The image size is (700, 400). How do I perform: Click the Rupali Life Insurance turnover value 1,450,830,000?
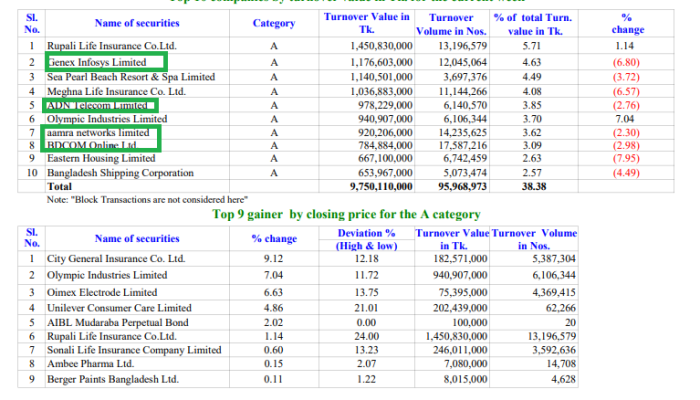point(381,46)
